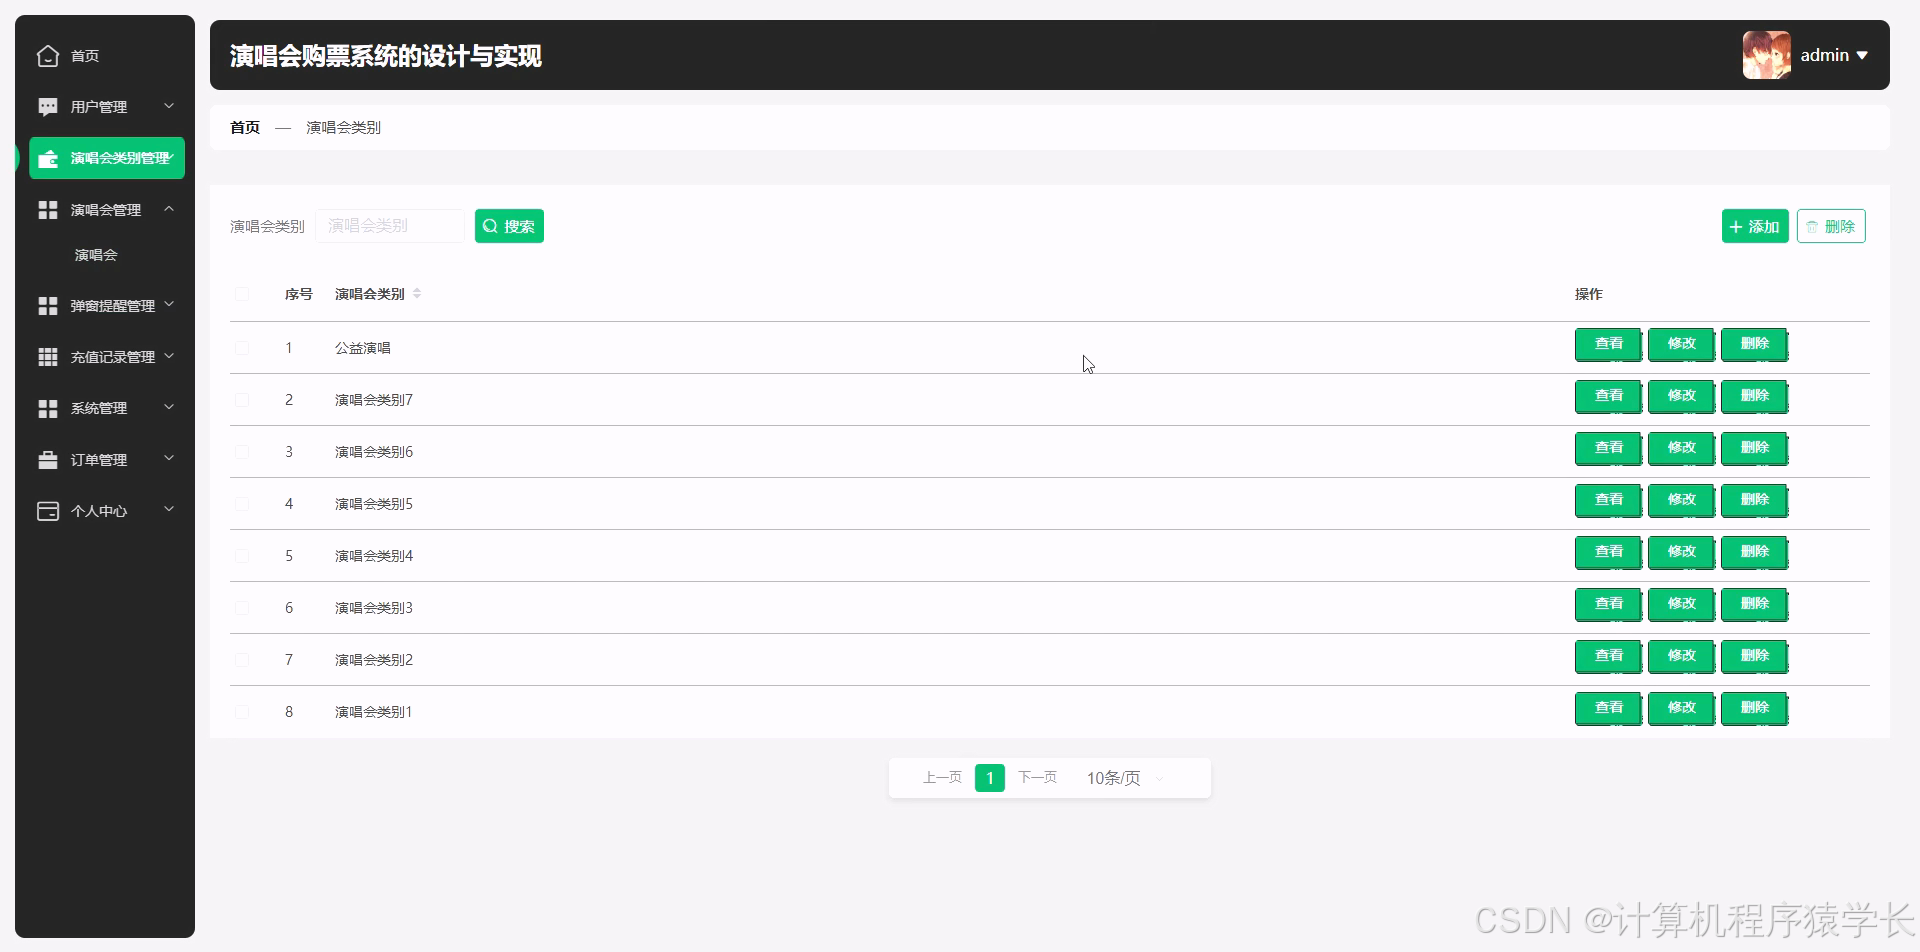The width and height of the screenshot is (1920, 952).
Task: Click the green 搜索 button
Action: pos(509,226)
